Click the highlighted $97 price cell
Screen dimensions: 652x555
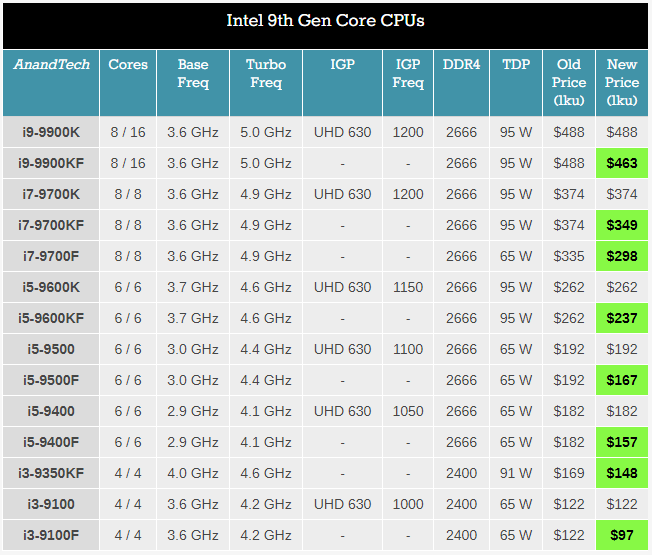622,535
